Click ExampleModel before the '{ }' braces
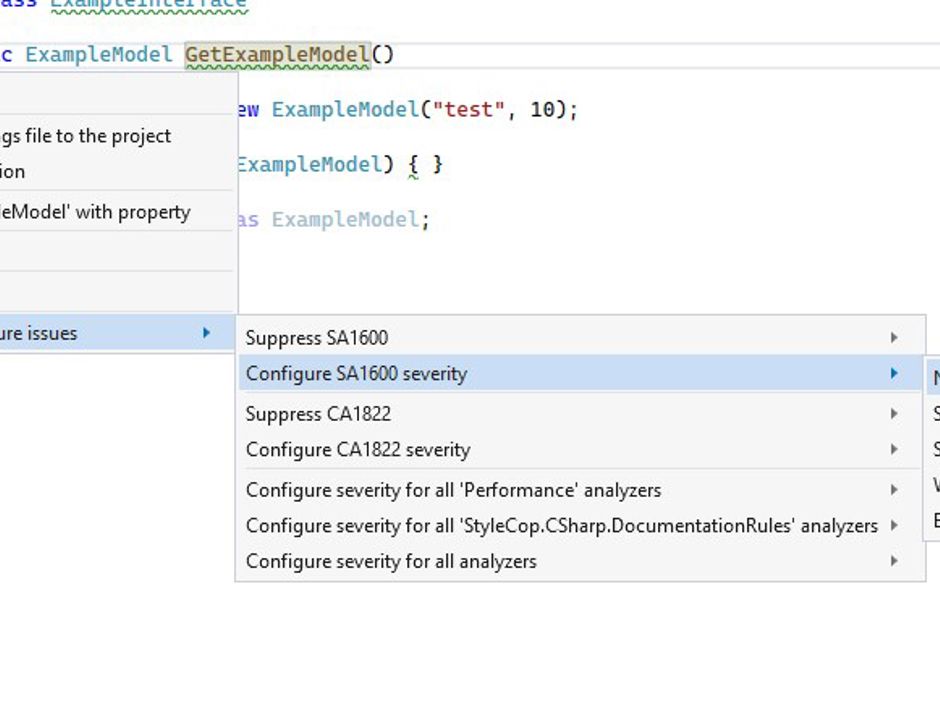 coord(309,164)
